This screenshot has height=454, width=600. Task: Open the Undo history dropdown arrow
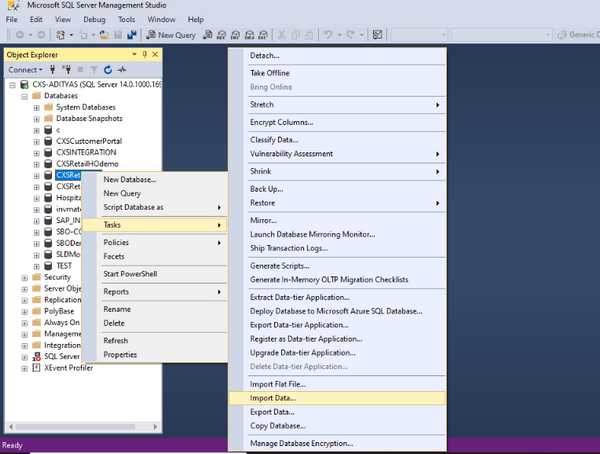pos(339,35)
